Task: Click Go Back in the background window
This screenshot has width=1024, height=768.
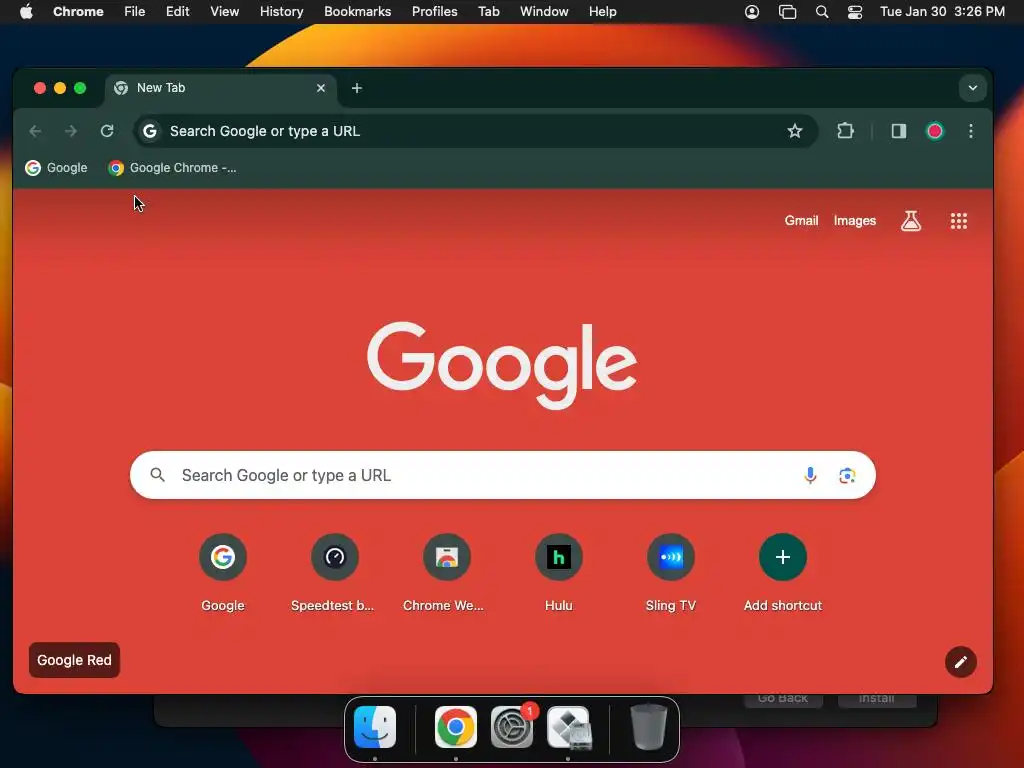Action: point(782,699)
